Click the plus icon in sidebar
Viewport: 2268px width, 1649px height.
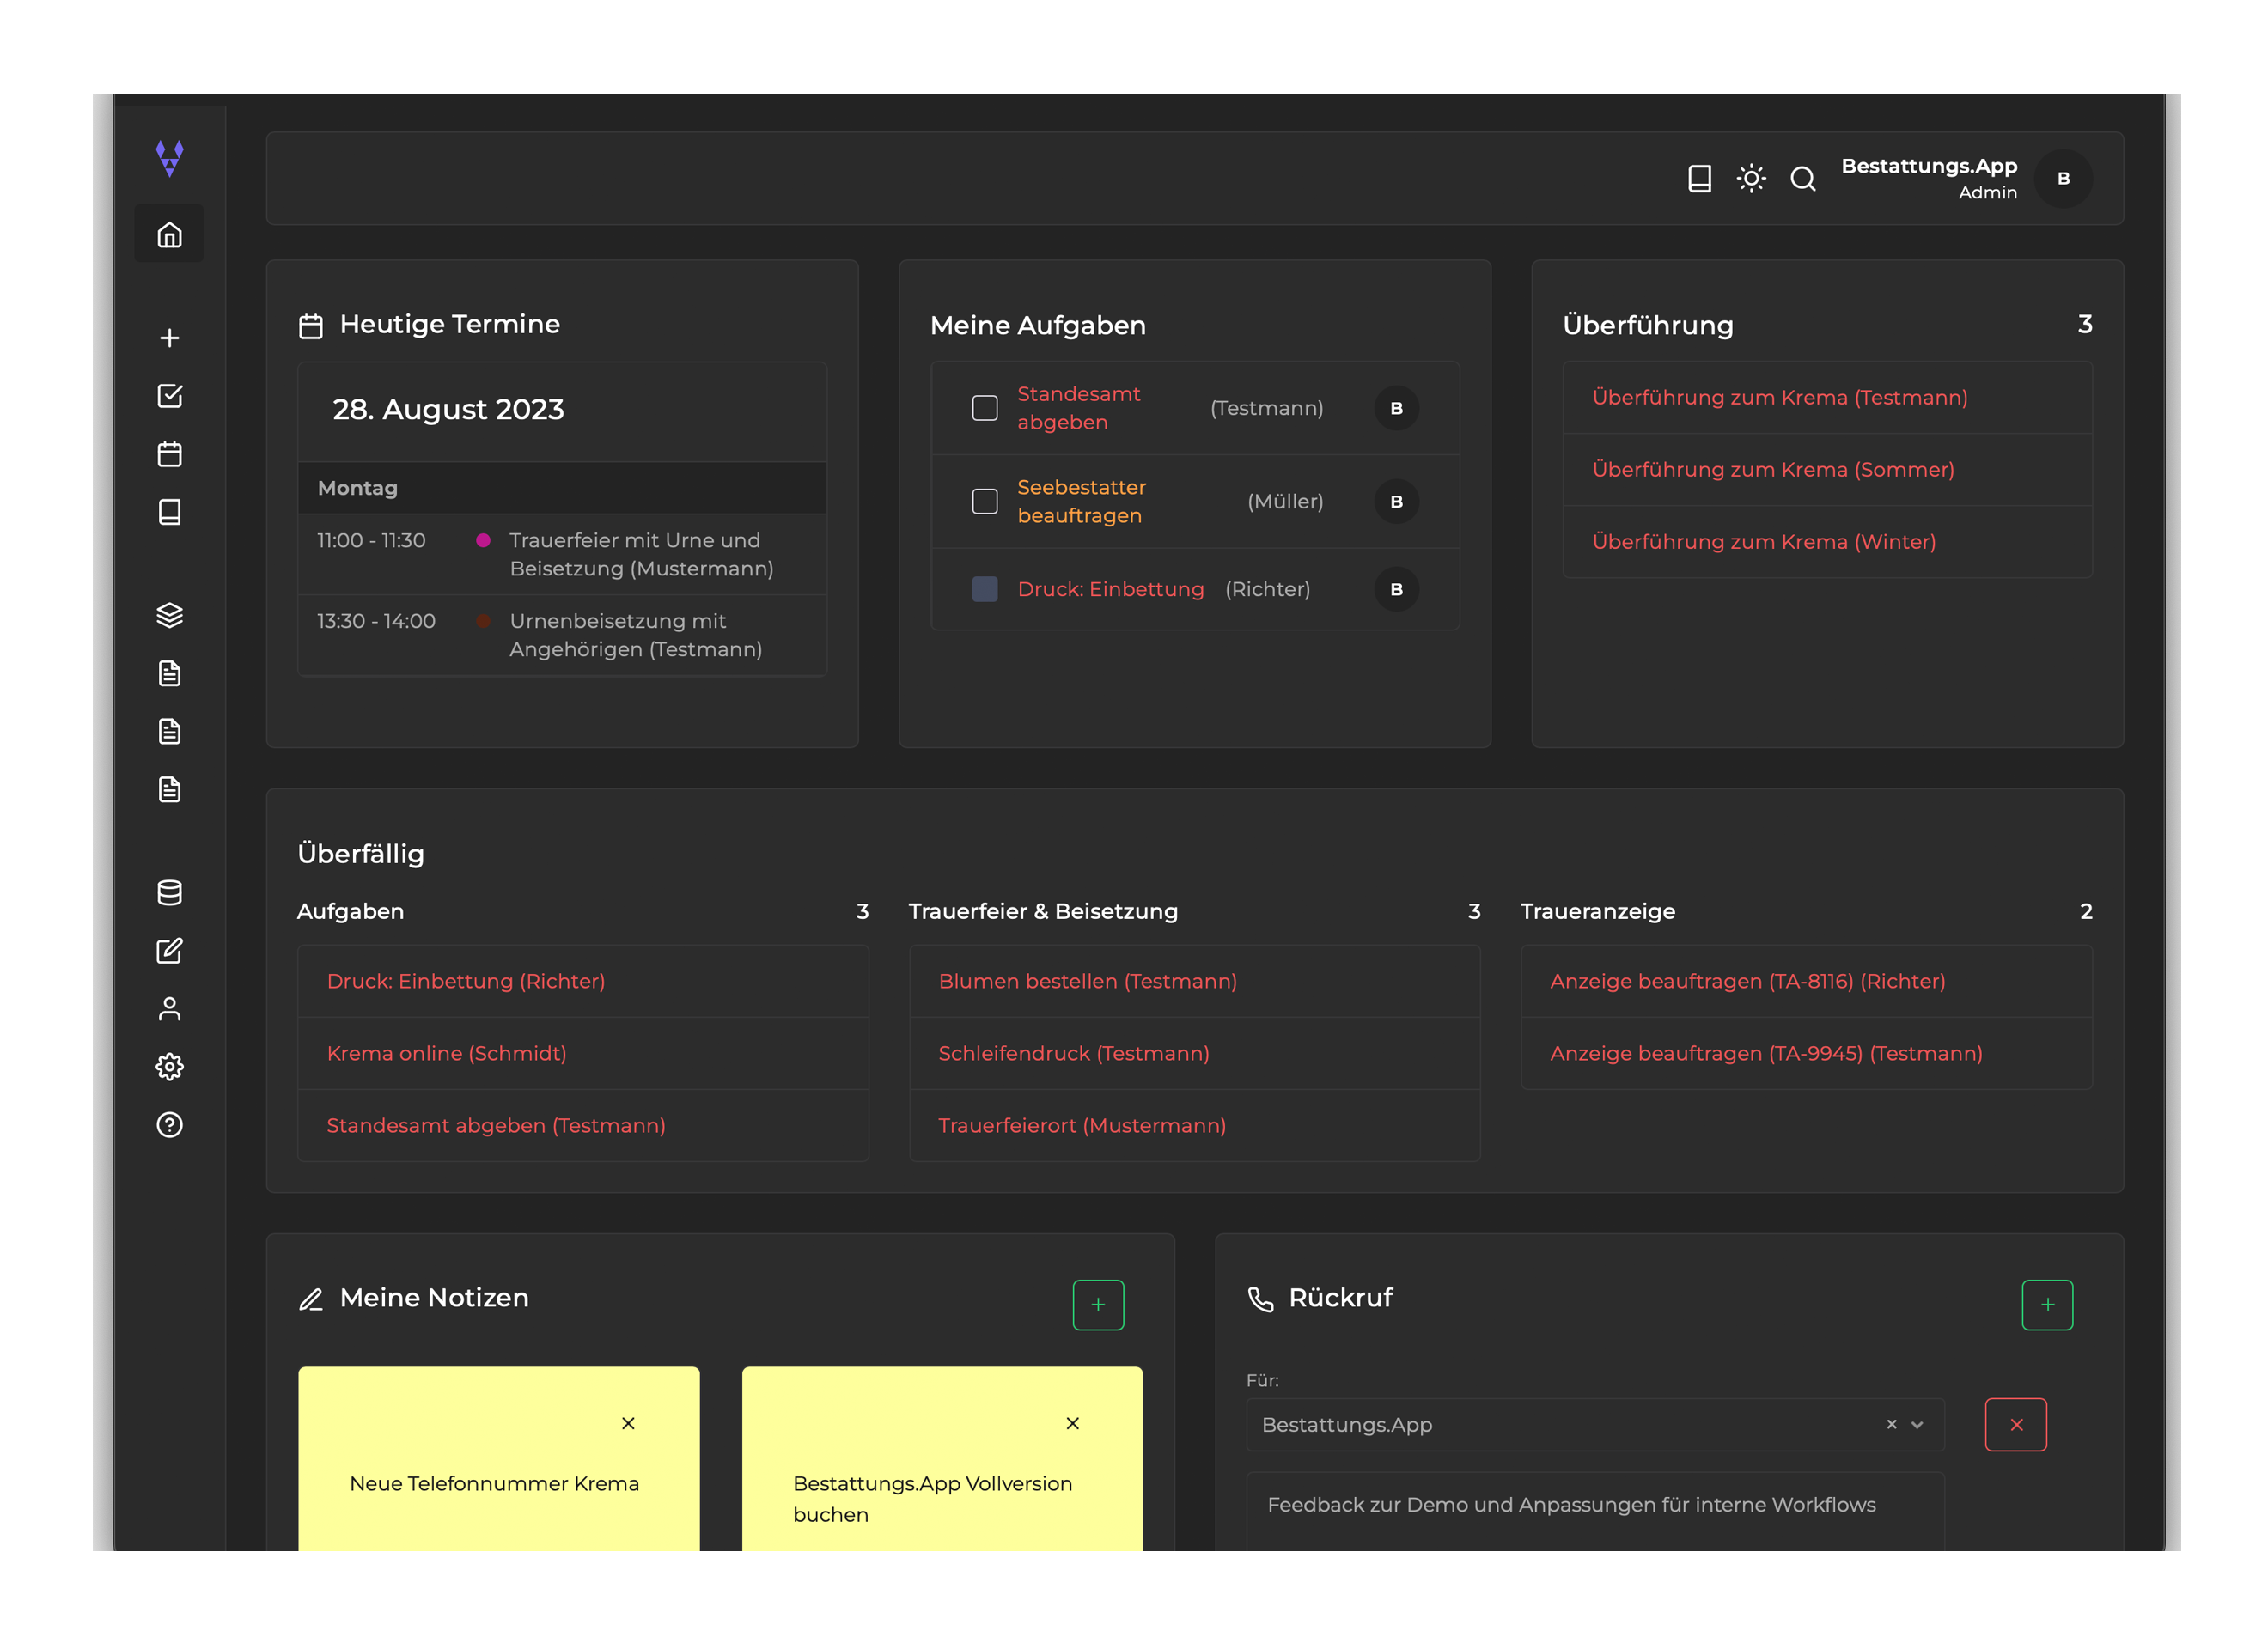tap(170, 338)
